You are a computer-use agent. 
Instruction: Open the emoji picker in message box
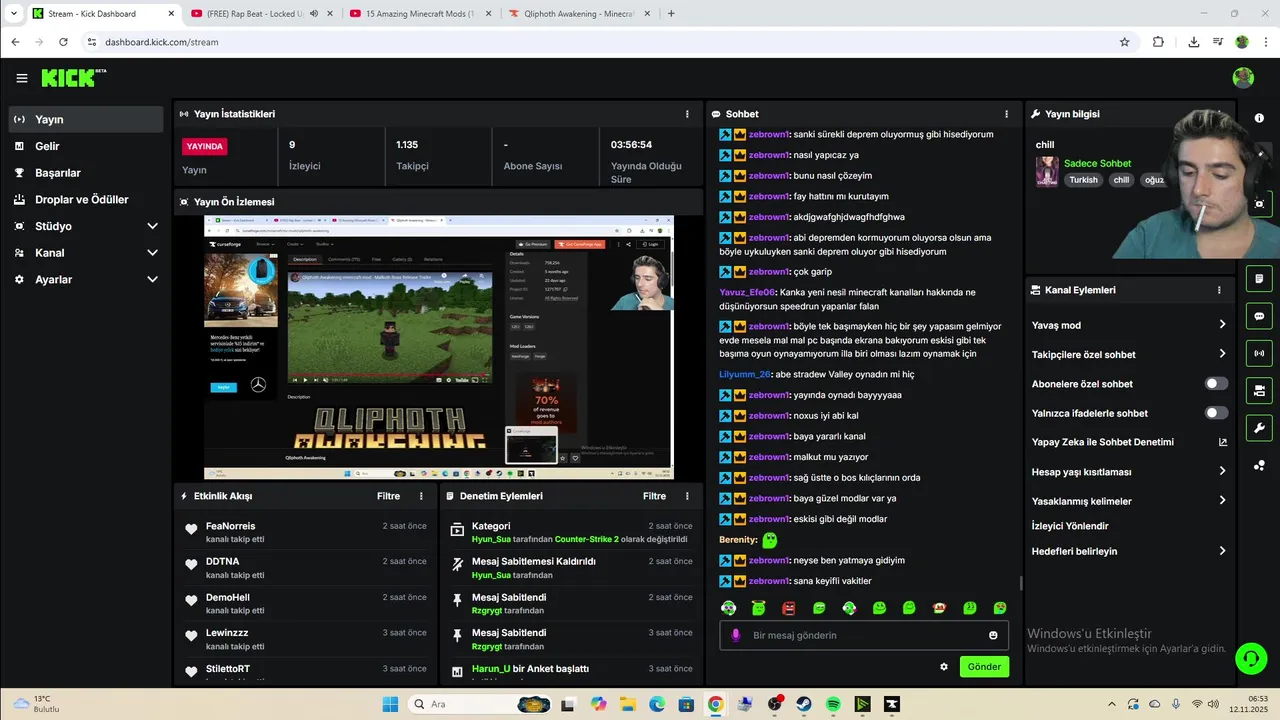tap(993, 635)
